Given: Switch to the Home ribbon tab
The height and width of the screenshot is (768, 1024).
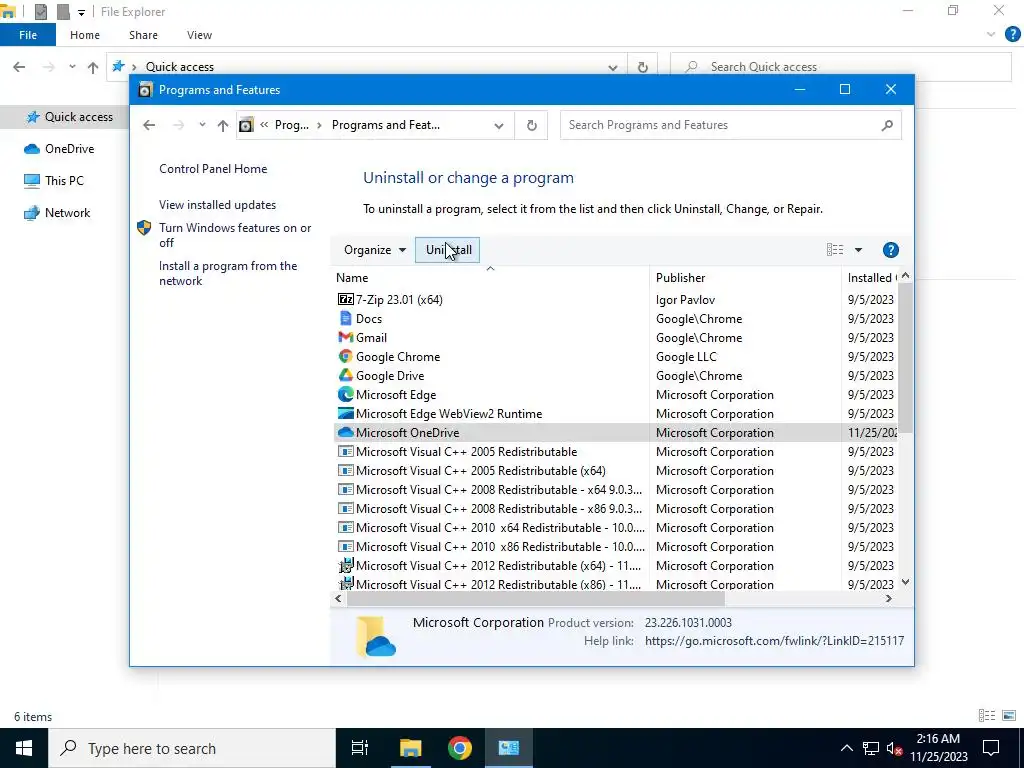Looking at the screenshot, I should pos(85,35).
